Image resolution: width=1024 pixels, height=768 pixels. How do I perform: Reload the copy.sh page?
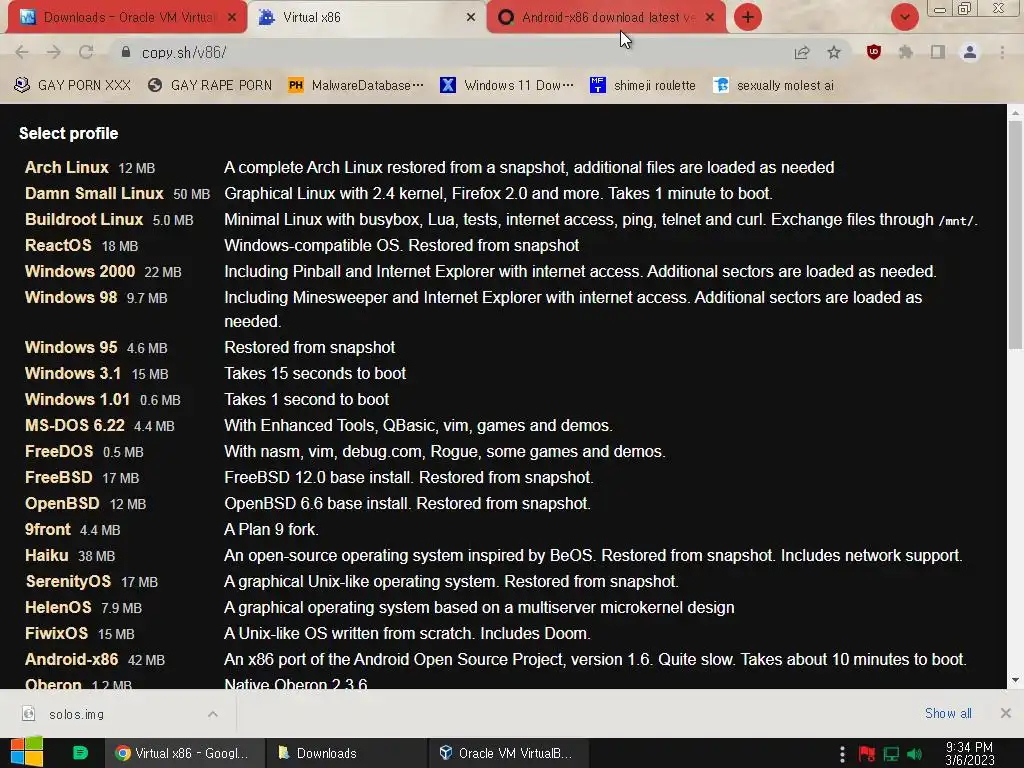click(86, 52)
